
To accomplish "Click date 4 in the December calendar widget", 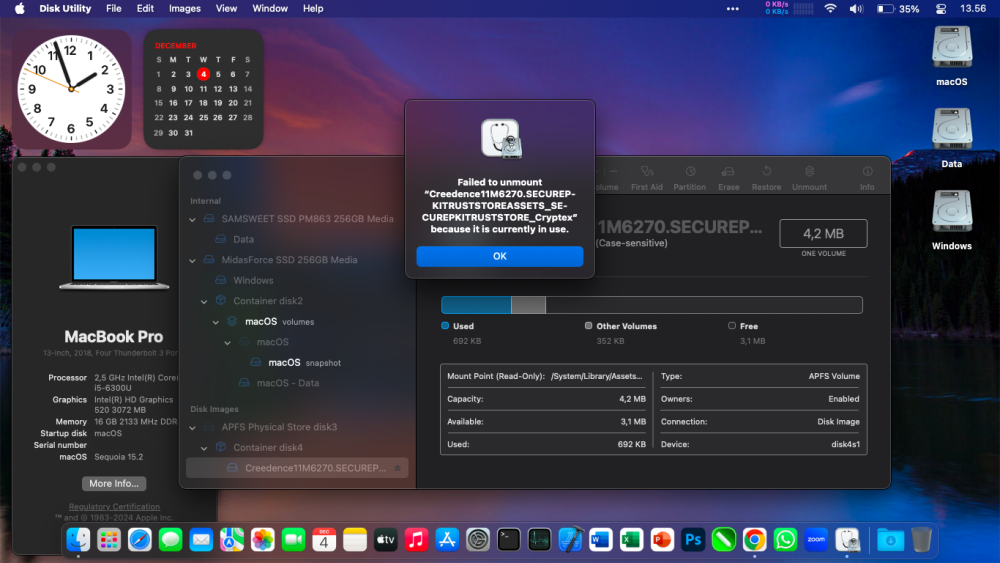I will (203, 74).
